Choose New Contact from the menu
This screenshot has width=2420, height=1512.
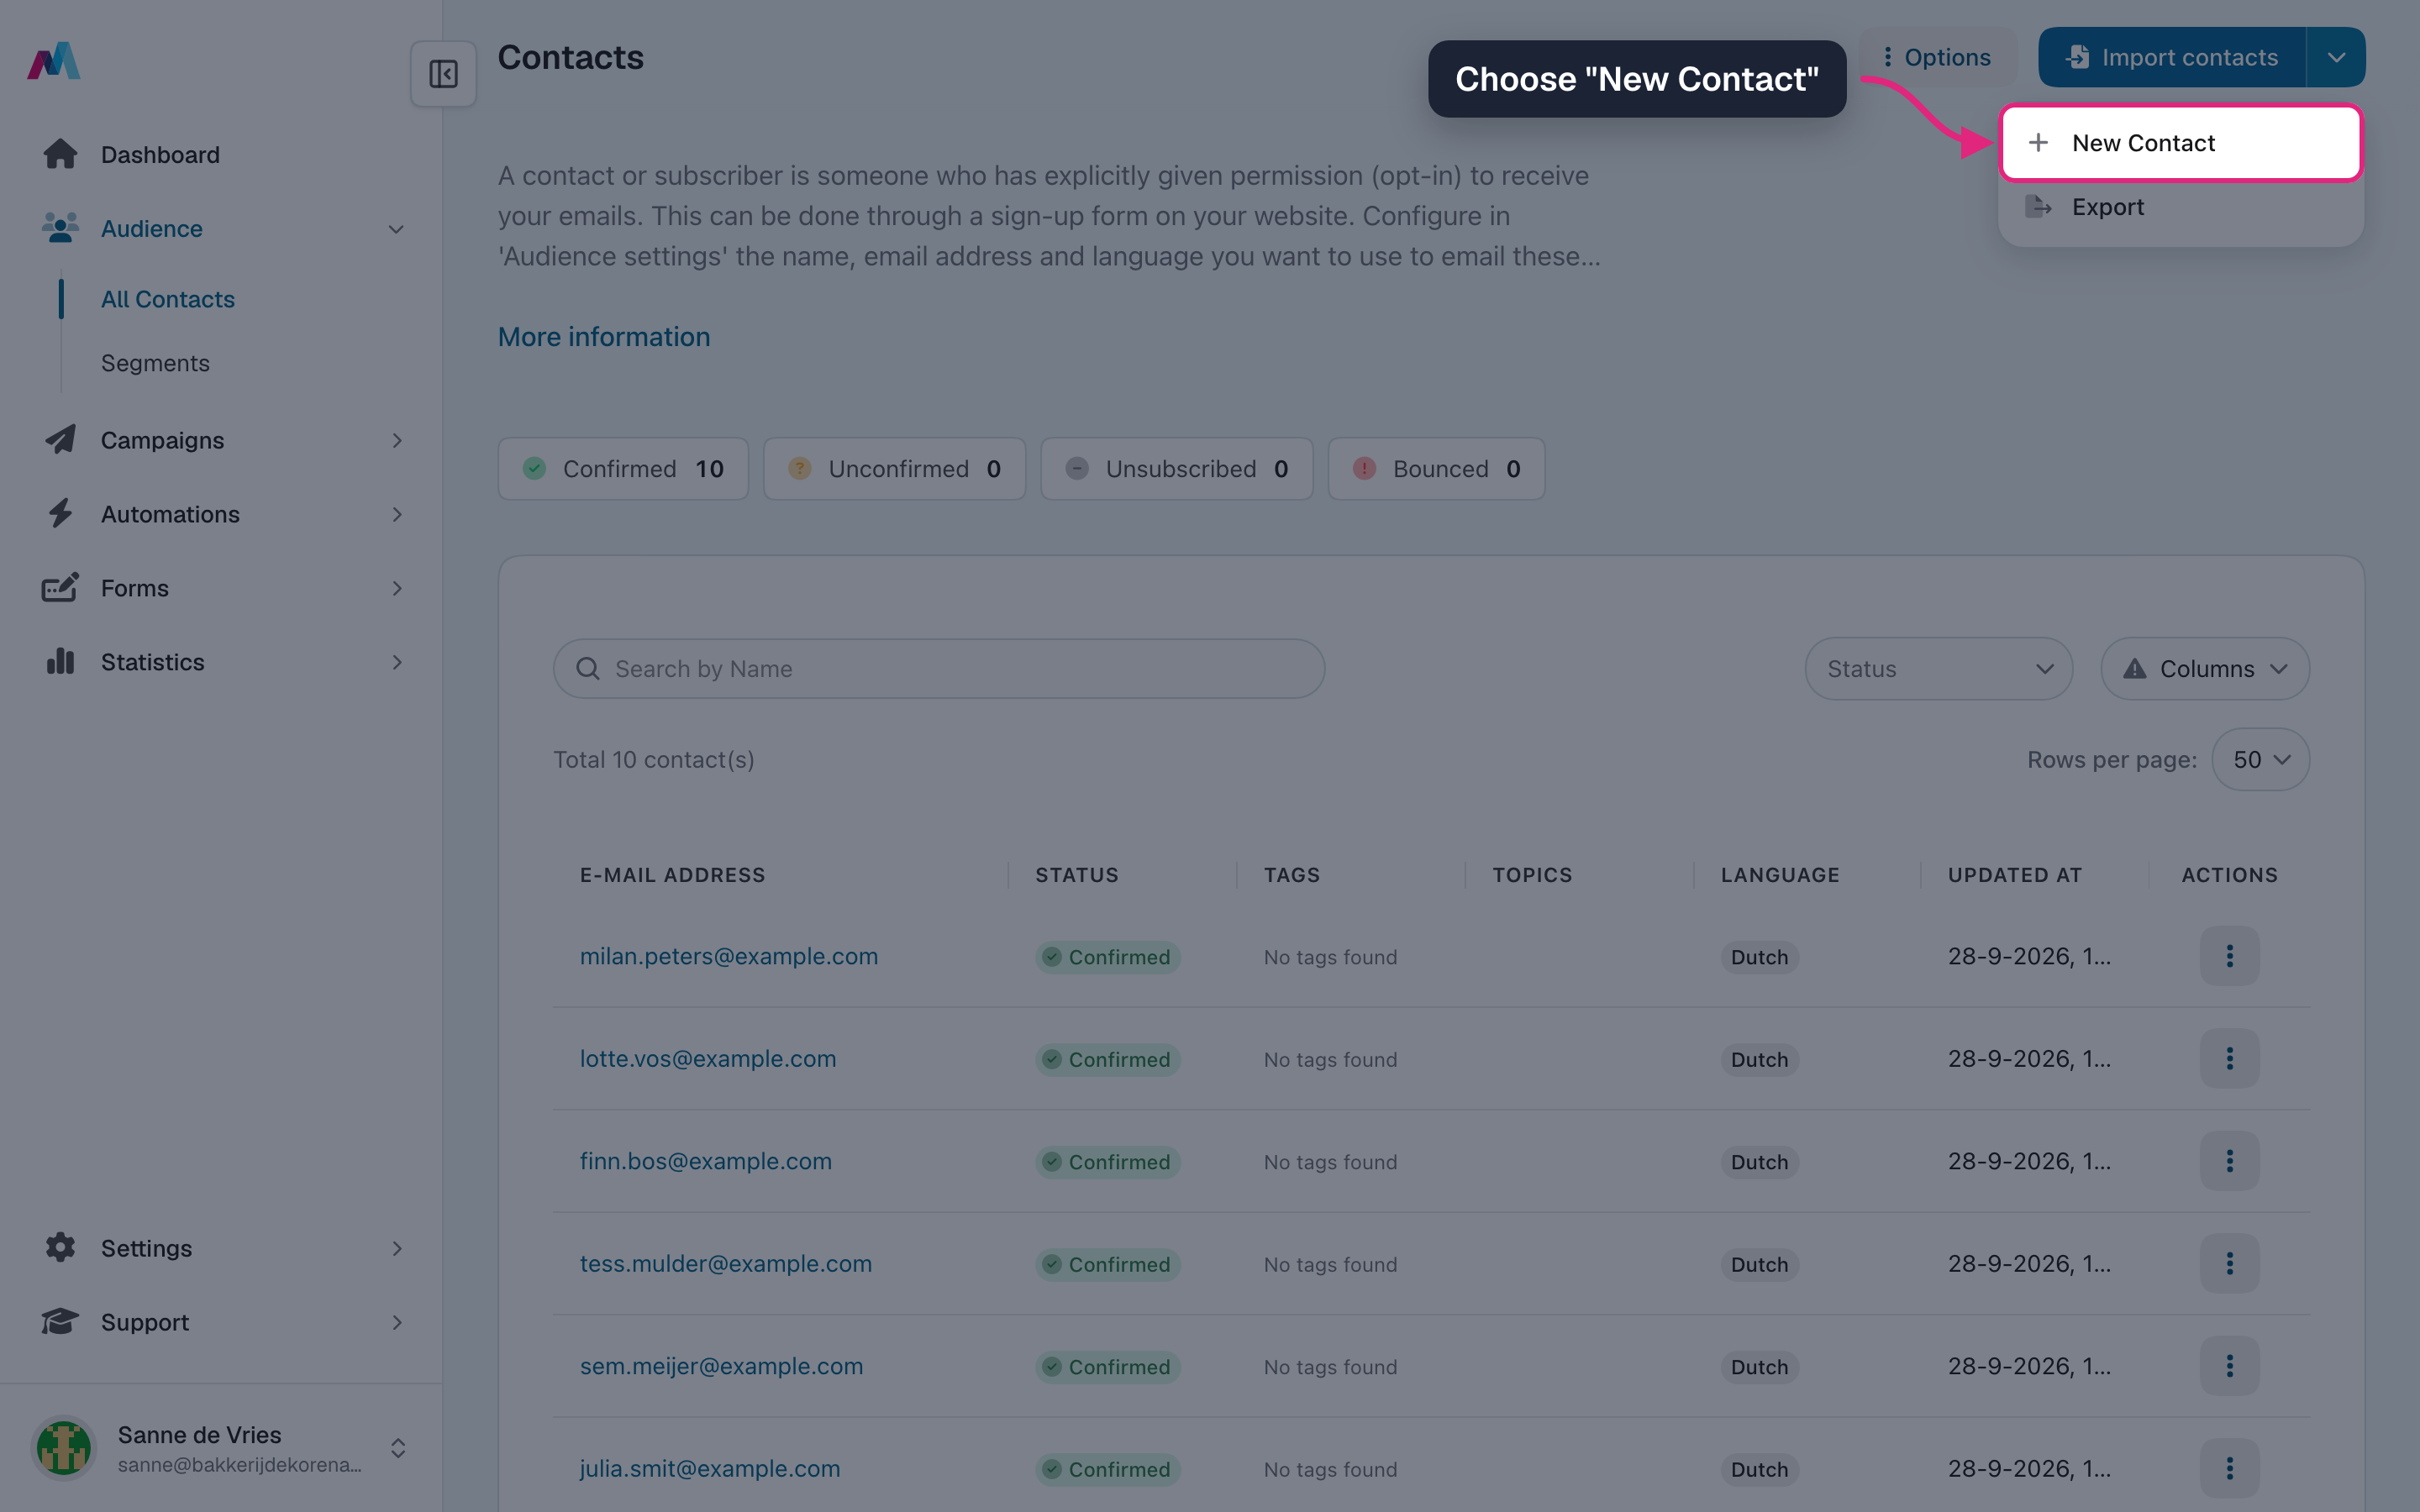2181,143
